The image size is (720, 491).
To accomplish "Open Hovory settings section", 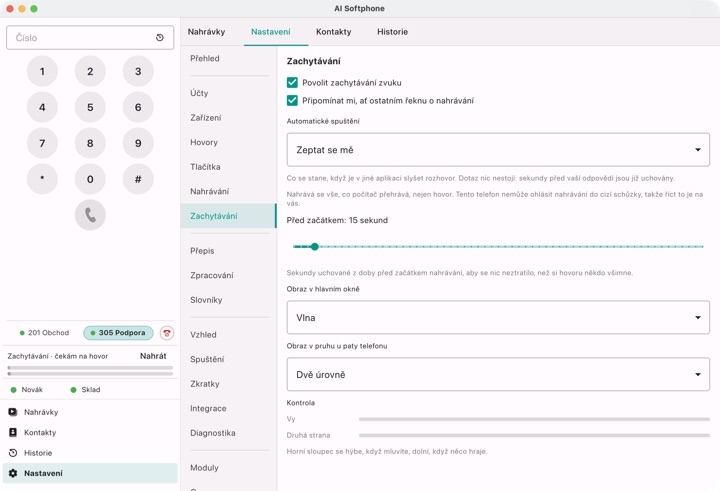I will pyautogui.click(x=228, y=142).
